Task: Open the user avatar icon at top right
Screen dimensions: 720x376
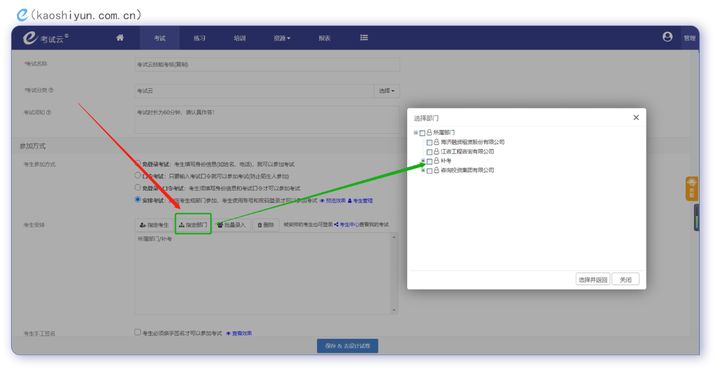Action: coord(668,37)
